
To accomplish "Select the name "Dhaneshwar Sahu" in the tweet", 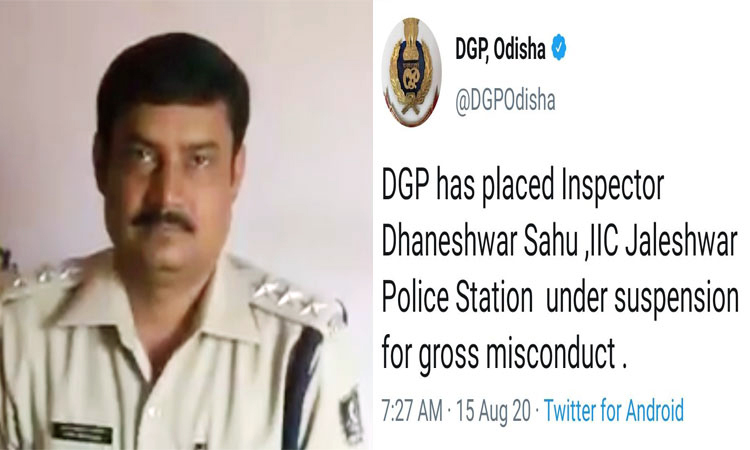I will [479, 241].
